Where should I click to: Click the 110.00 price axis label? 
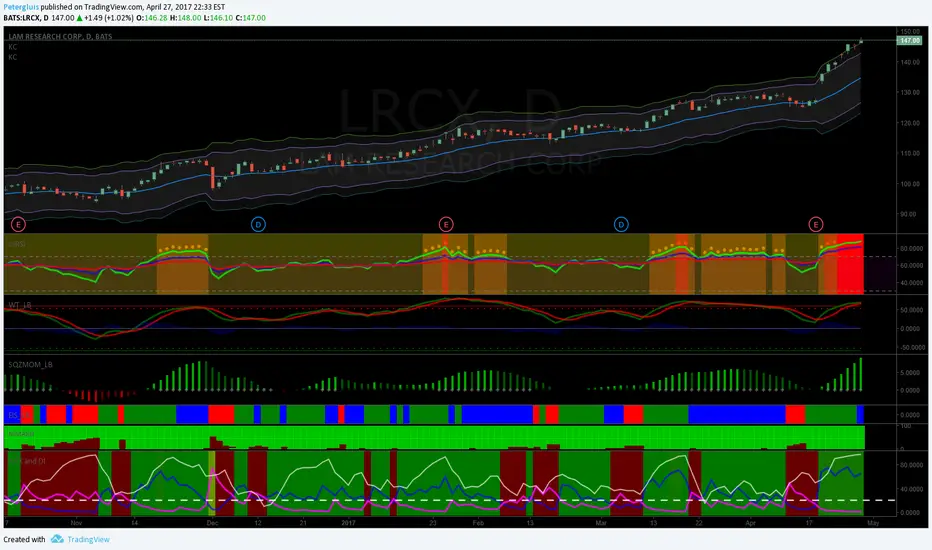coord(910,153)
